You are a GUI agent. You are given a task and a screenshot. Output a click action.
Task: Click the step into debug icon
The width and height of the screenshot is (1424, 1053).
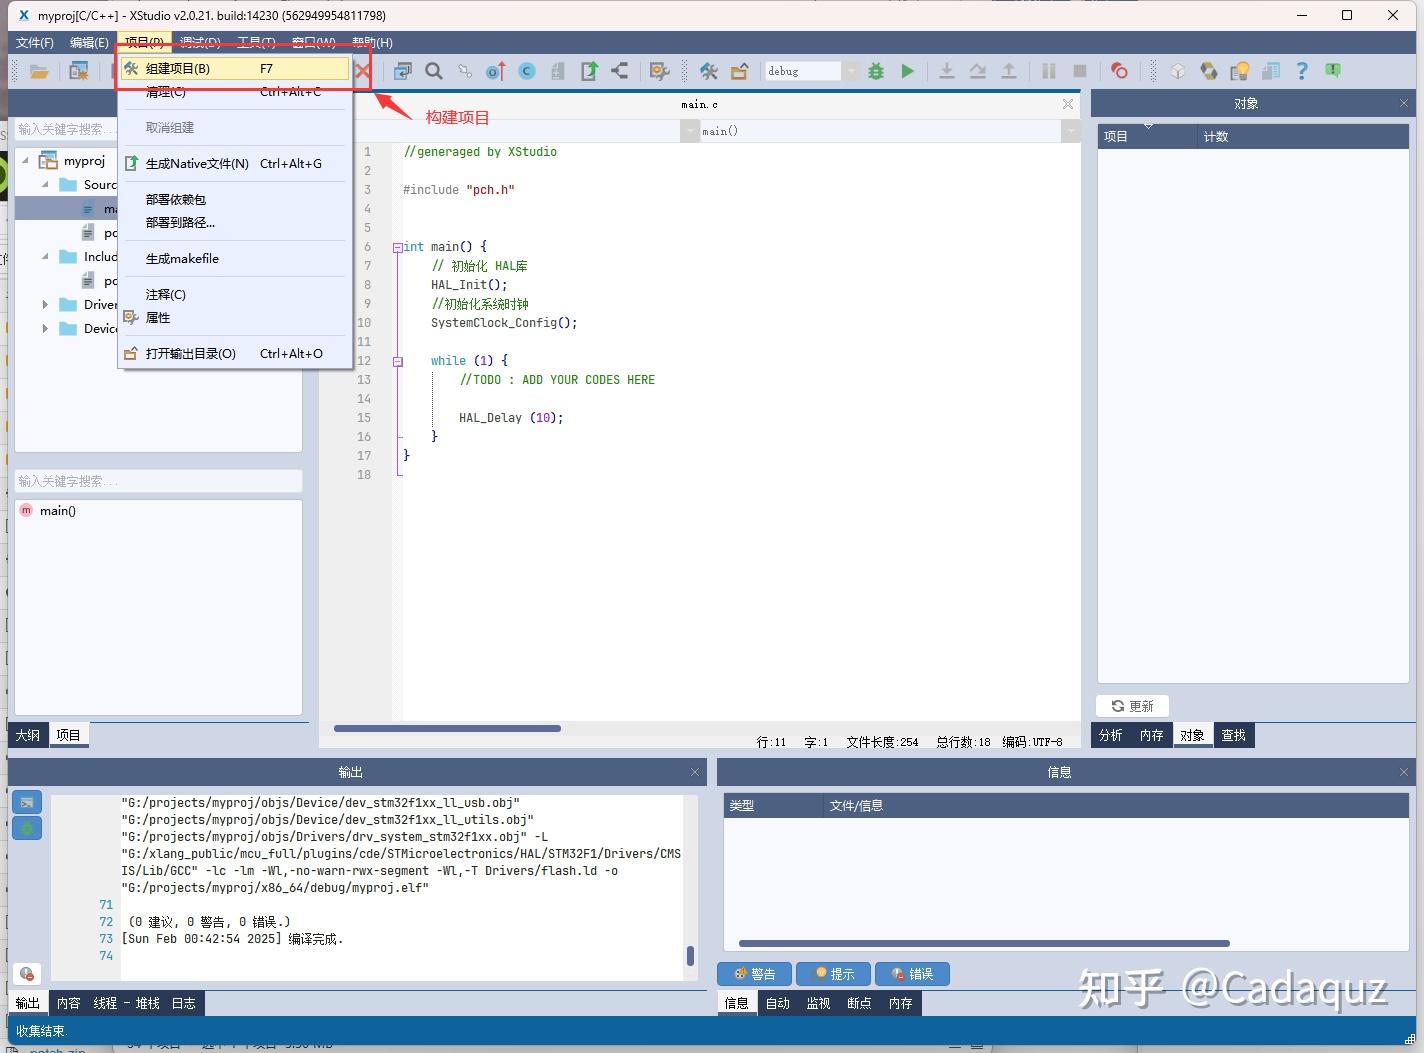click(x=946, y=71)
